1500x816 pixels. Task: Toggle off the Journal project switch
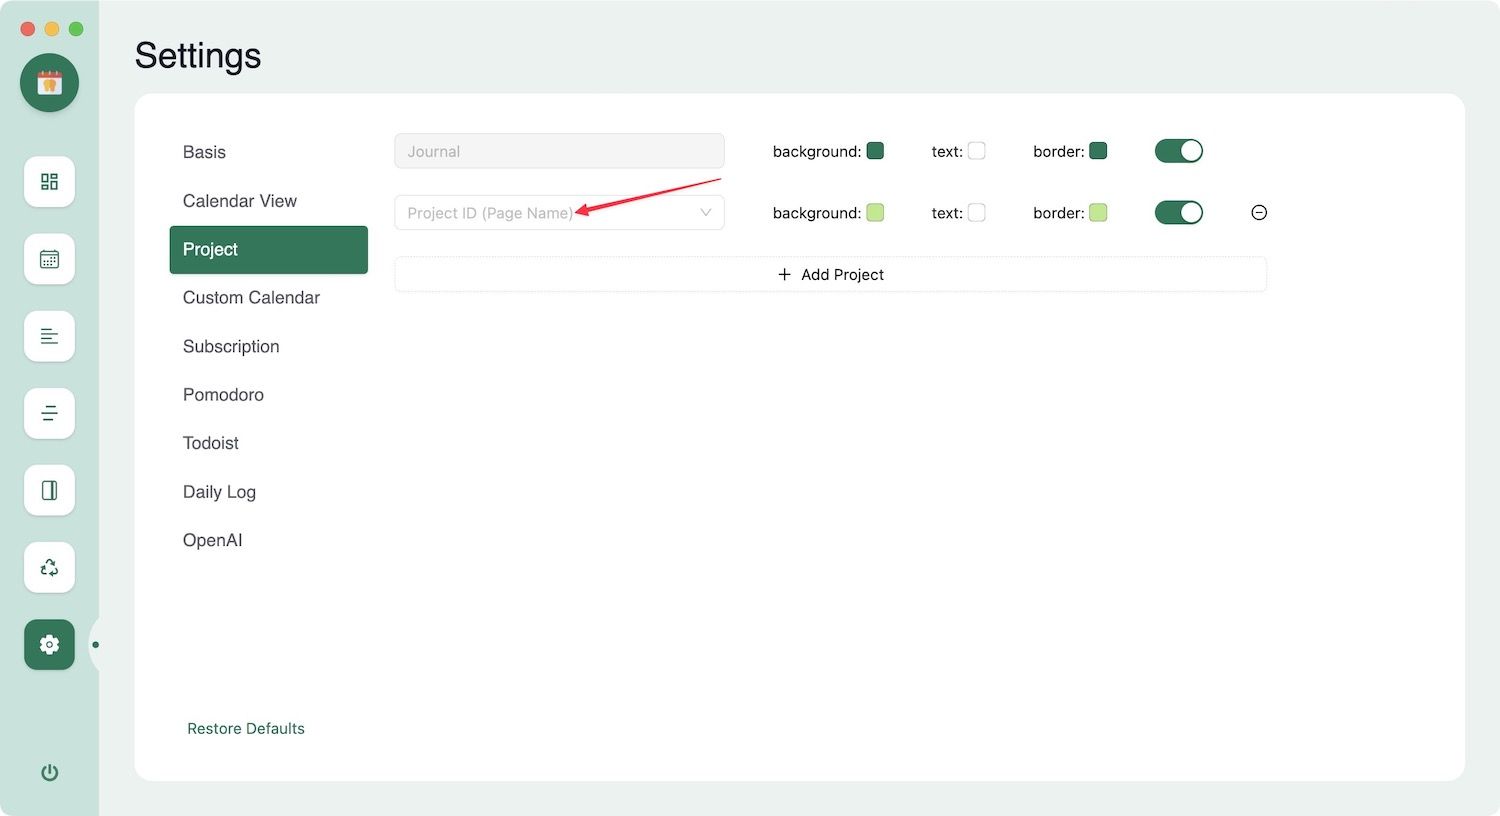1178,151
